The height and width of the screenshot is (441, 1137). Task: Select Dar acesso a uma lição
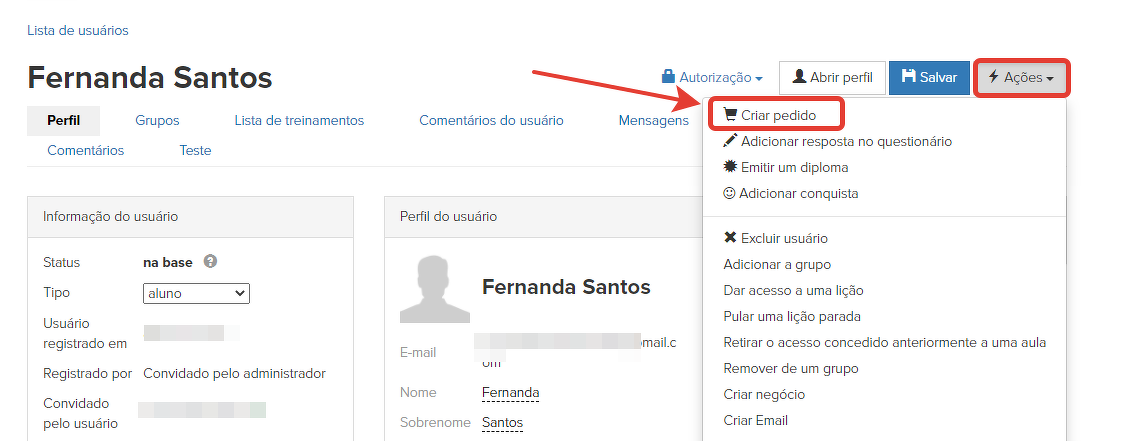pos(793,290)
